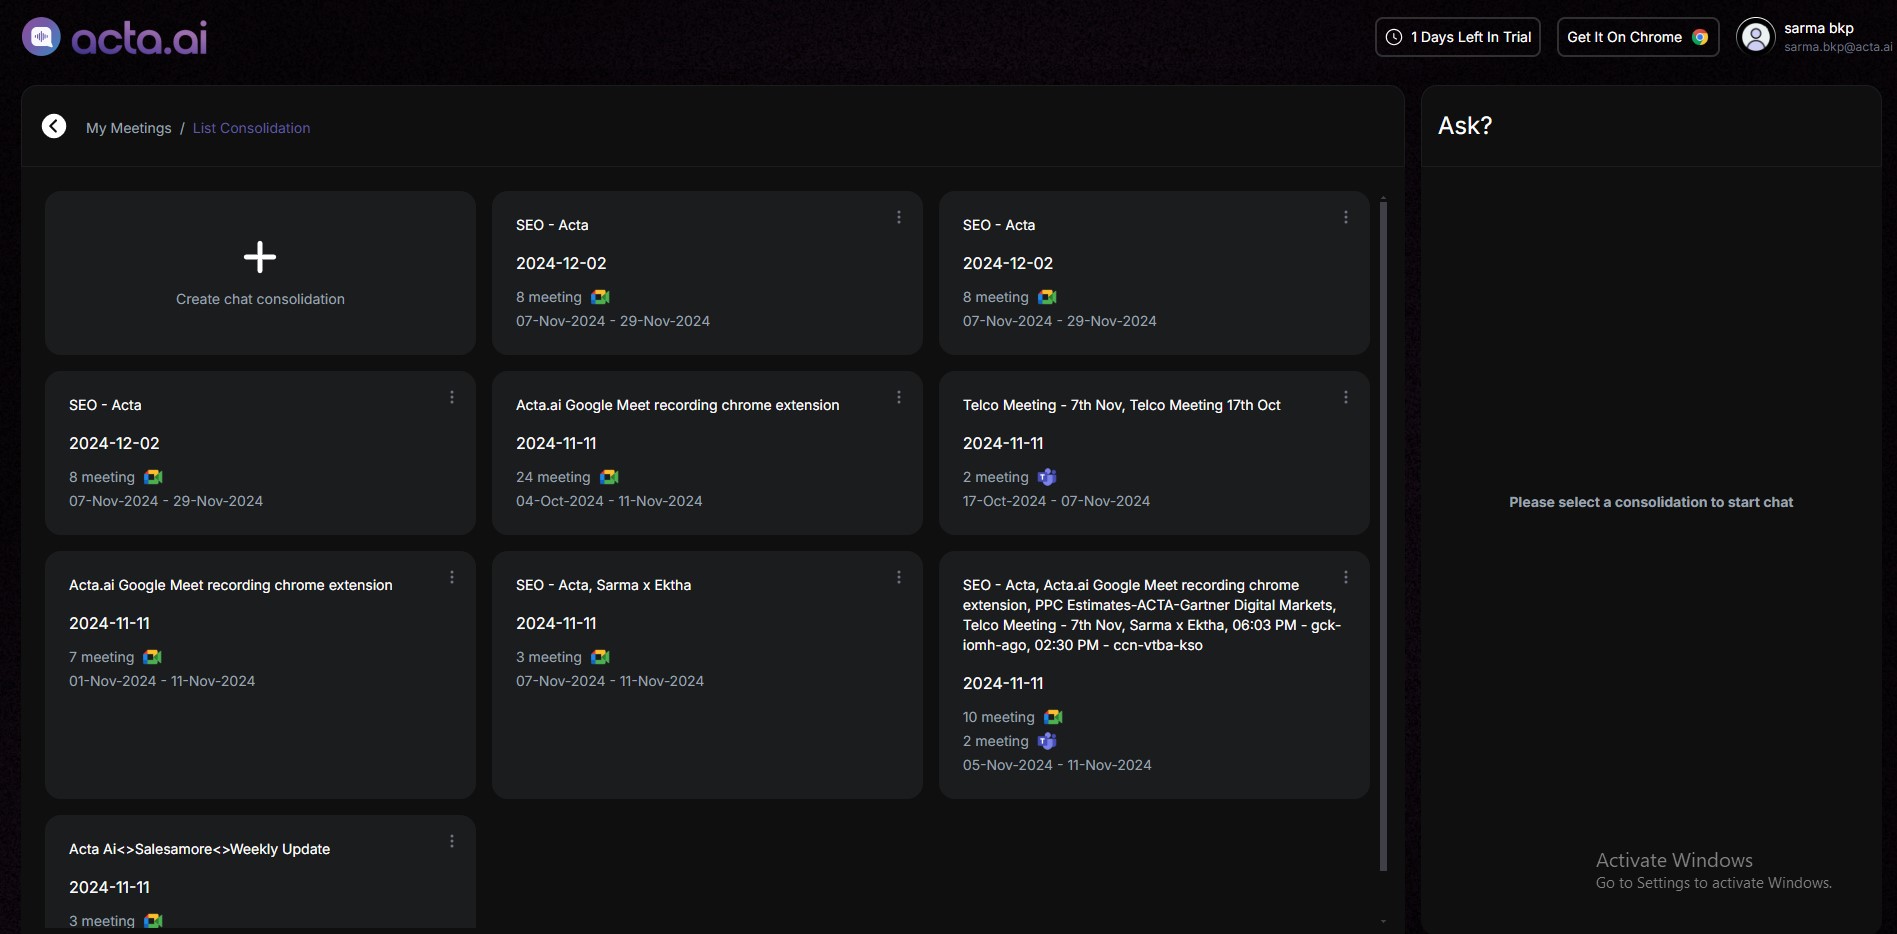Go back using the arrow icon
1897x934 pixels.
point(54,126)
